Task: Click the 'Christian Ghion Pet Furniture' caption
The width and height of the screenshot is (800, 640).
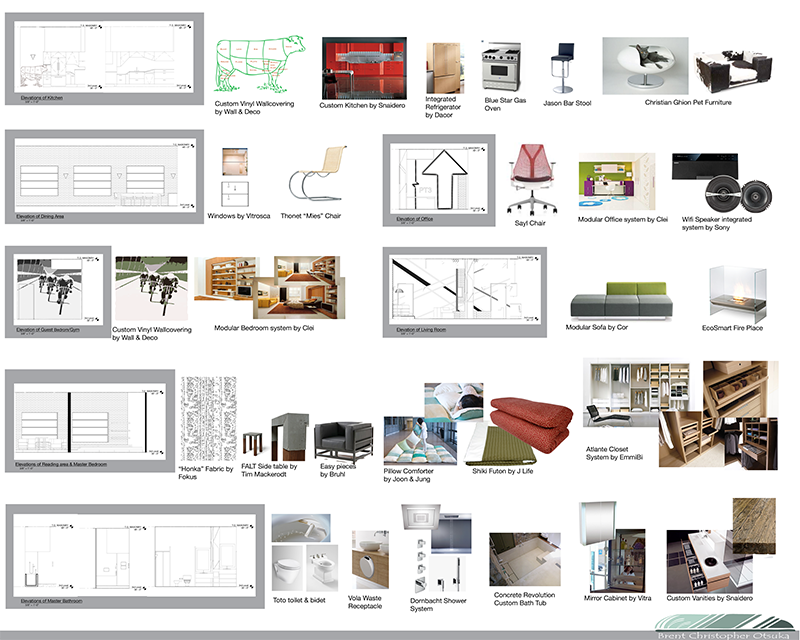Action: click(x=688, y=103)
